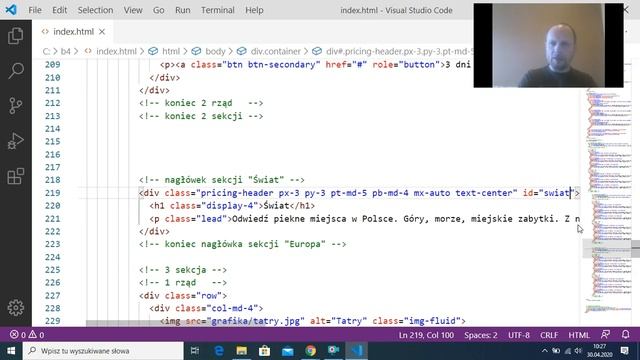640x360 pixels.
Task: Open the Explorer view in activity bar
Action: coord(16,36)
